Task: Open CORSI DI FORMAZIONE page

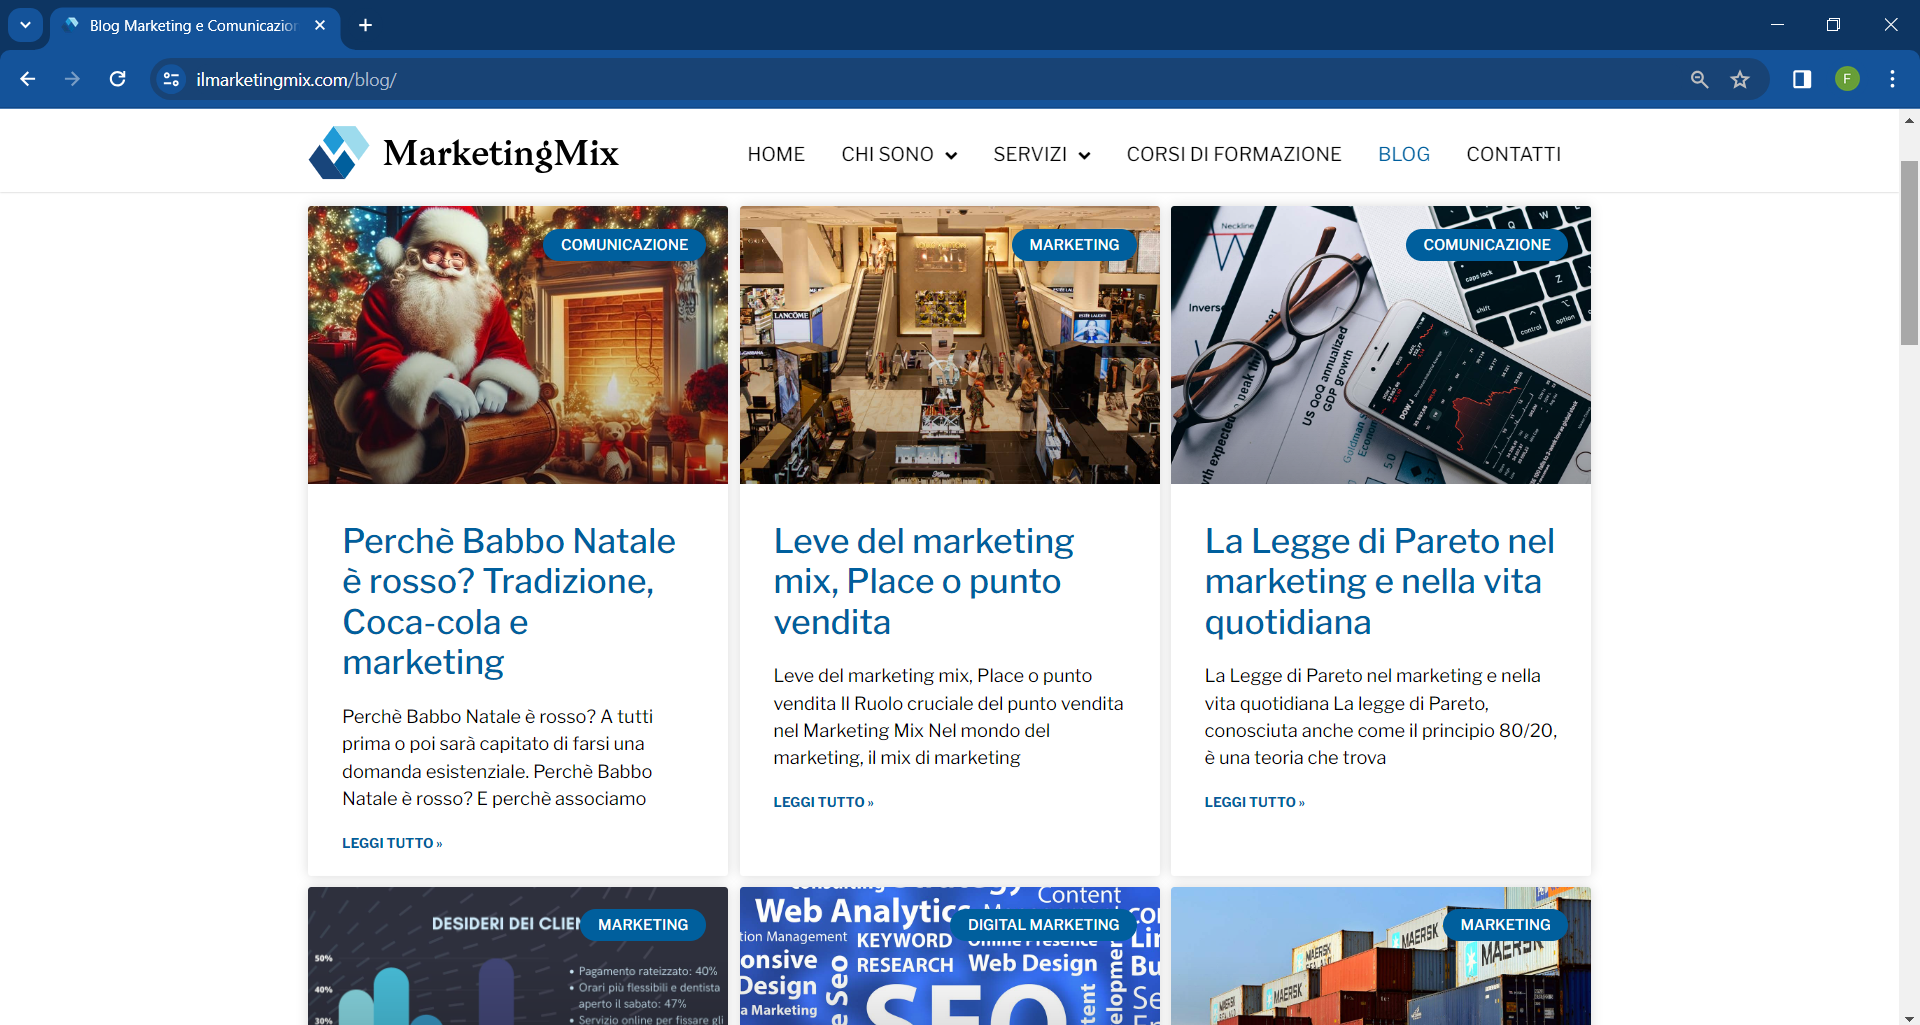Action: pos(1234,154)
